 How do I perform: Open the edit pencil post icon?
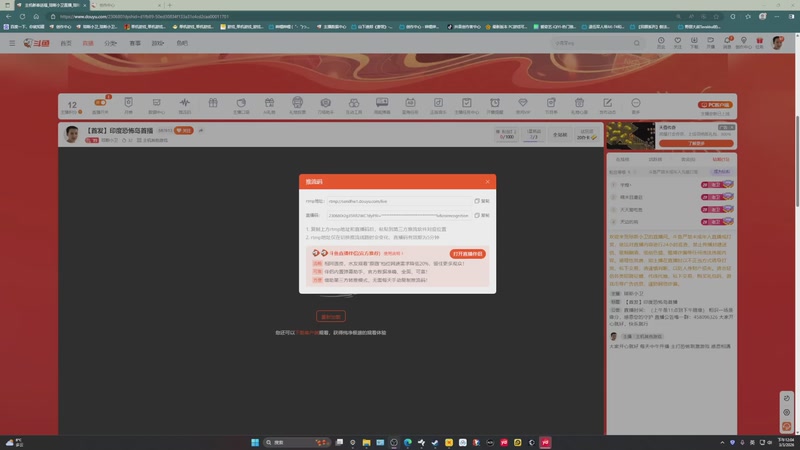point(607,103)
